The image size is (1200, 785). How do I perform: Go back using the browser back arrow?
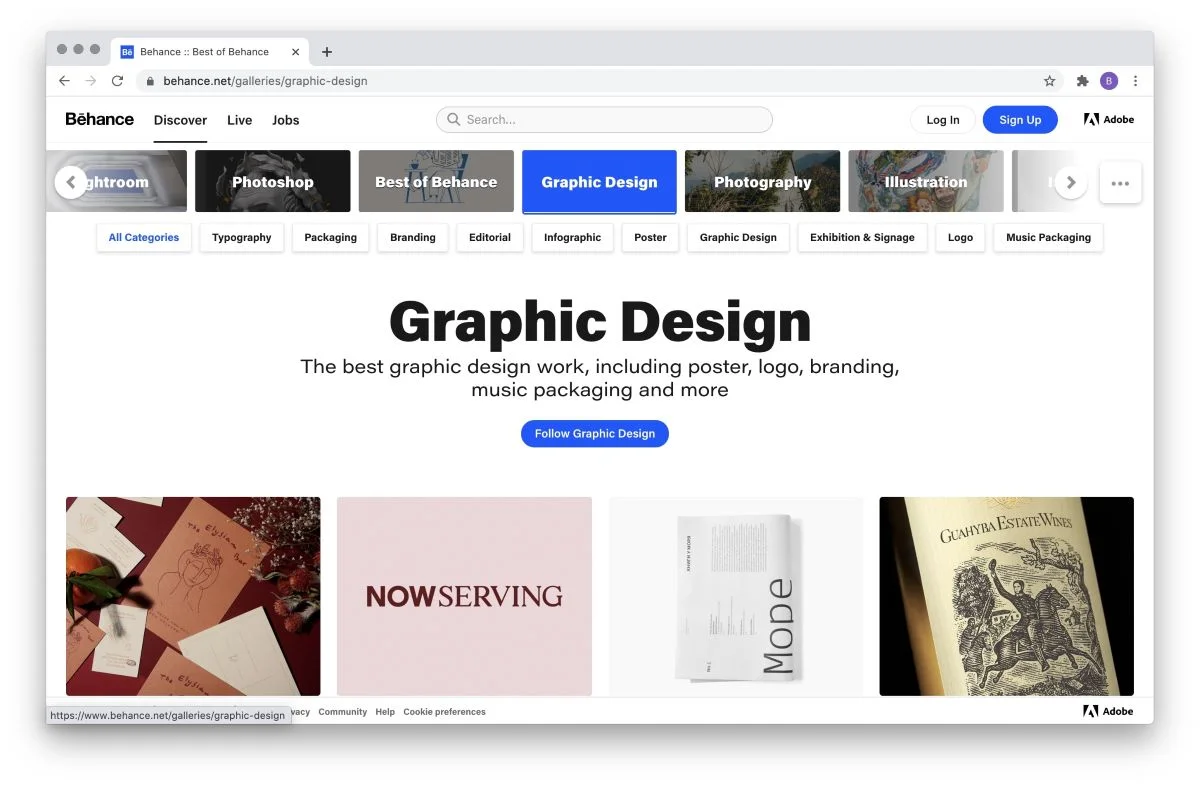[x=65, y=81]
